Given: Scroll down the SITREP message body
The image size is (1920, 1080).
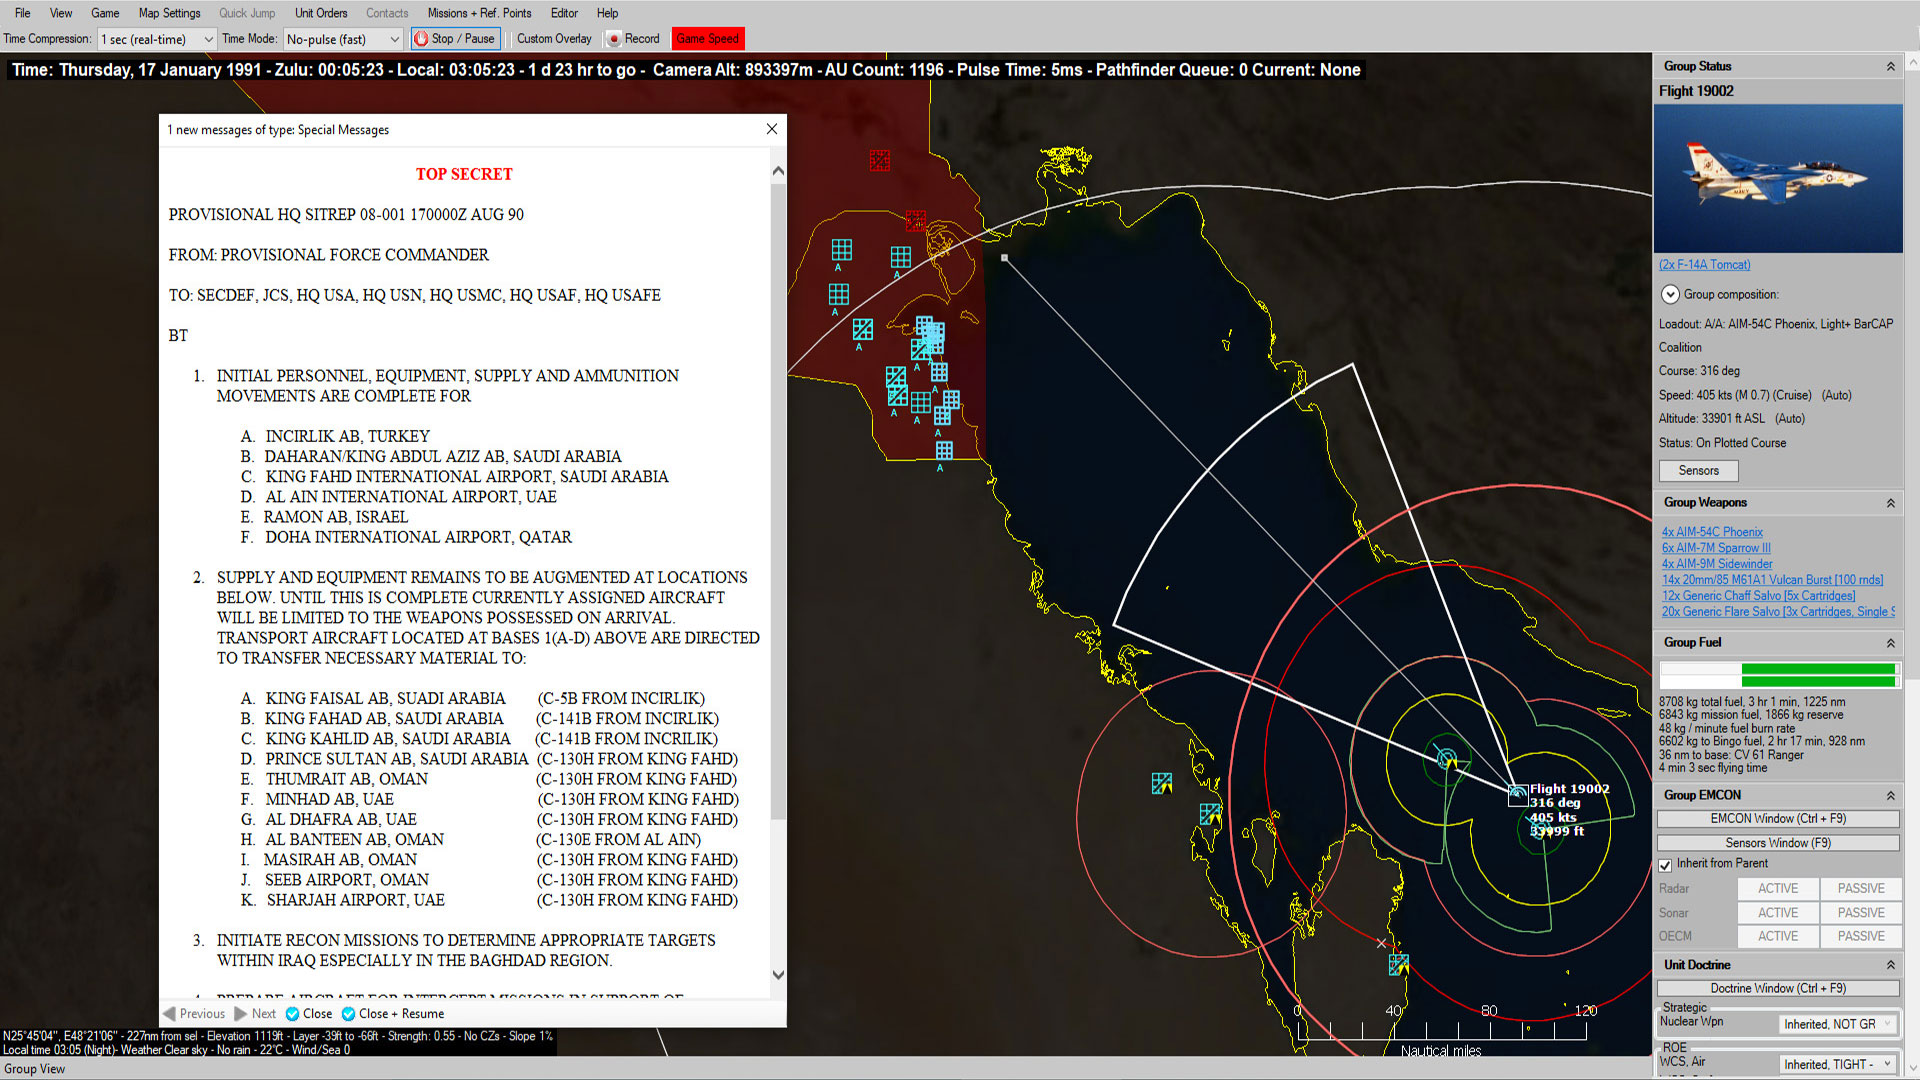Looking at the screenshot, I should tap(777, 990).
